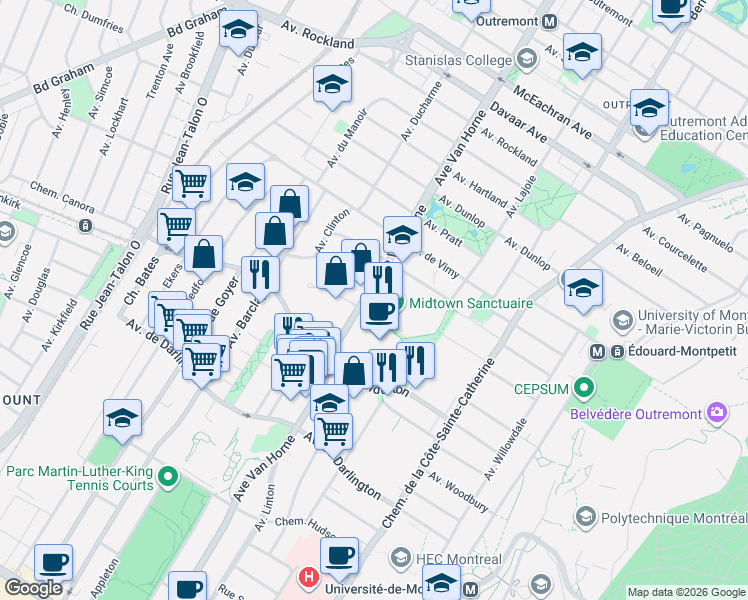This screenshot has width=748, height=600.
Task: Click the Av. Courcelette street label
Action: [675, 249]
